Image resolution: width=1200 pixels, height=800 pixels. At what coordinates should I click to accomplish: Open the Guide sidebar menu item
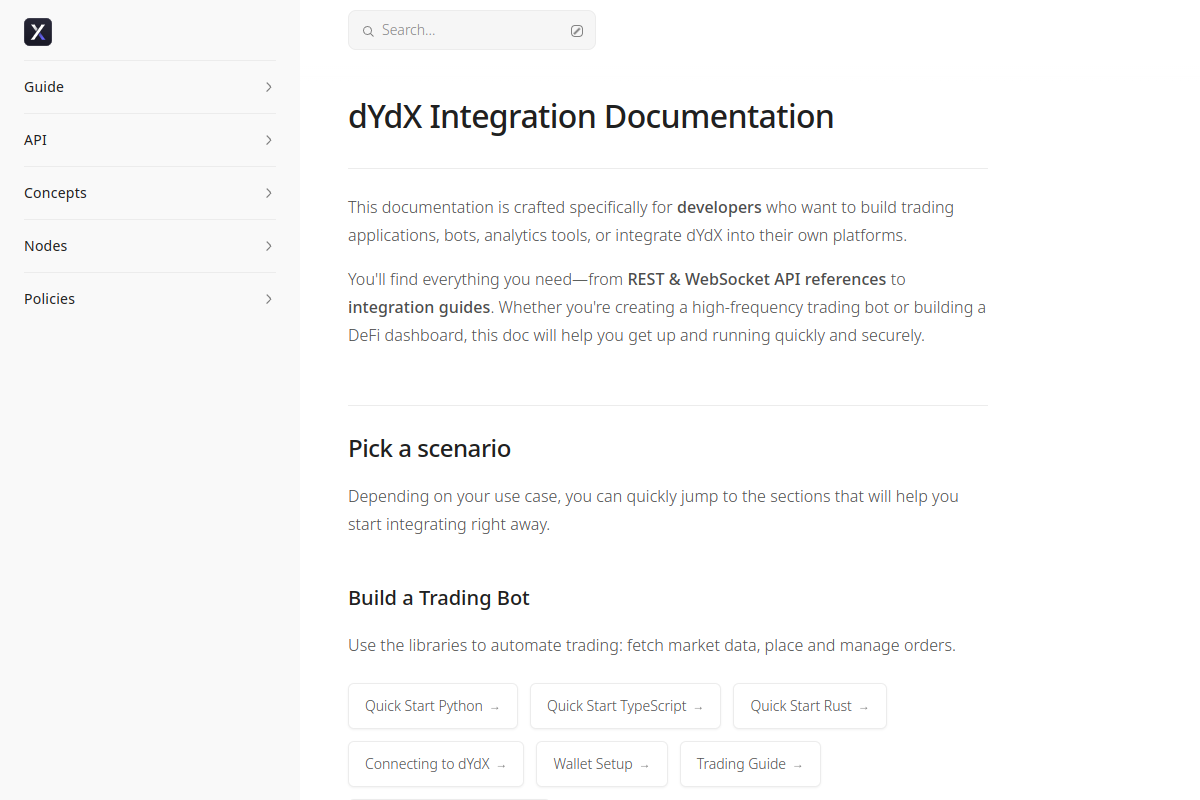[150, 87]
